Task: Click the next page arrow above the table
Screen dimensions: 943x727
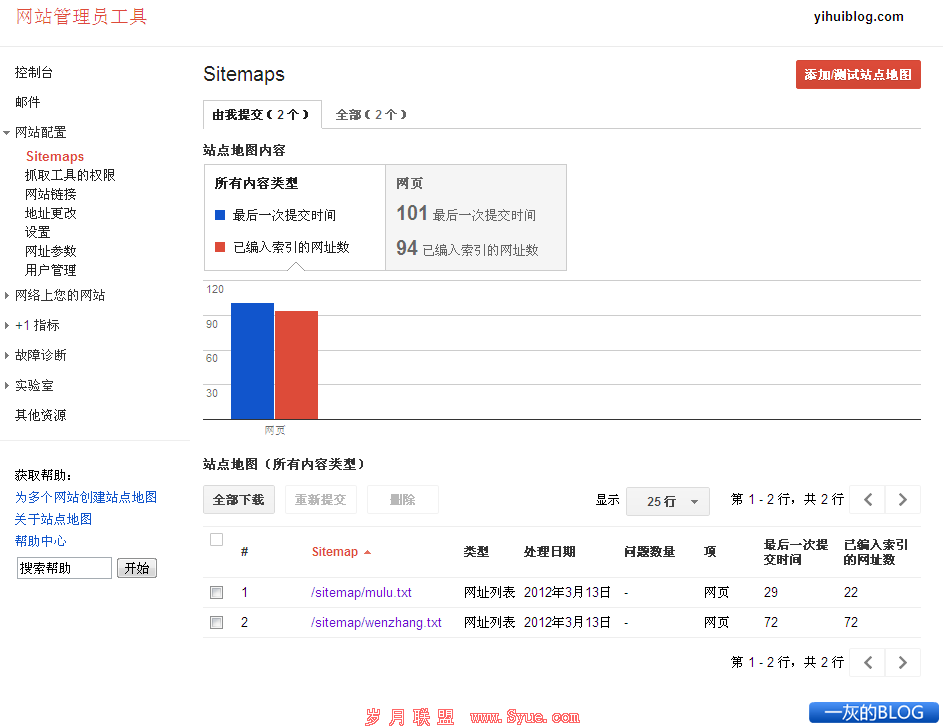Action: tap(902, 499)
